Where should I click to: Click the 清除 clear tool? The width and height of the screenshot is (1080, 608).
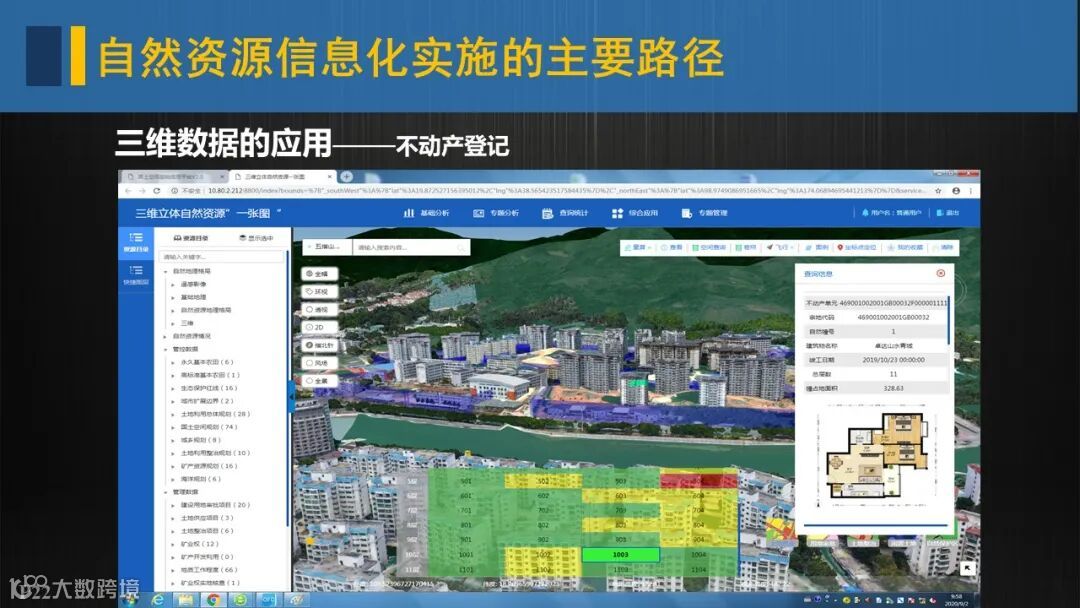tap(943, 247)
